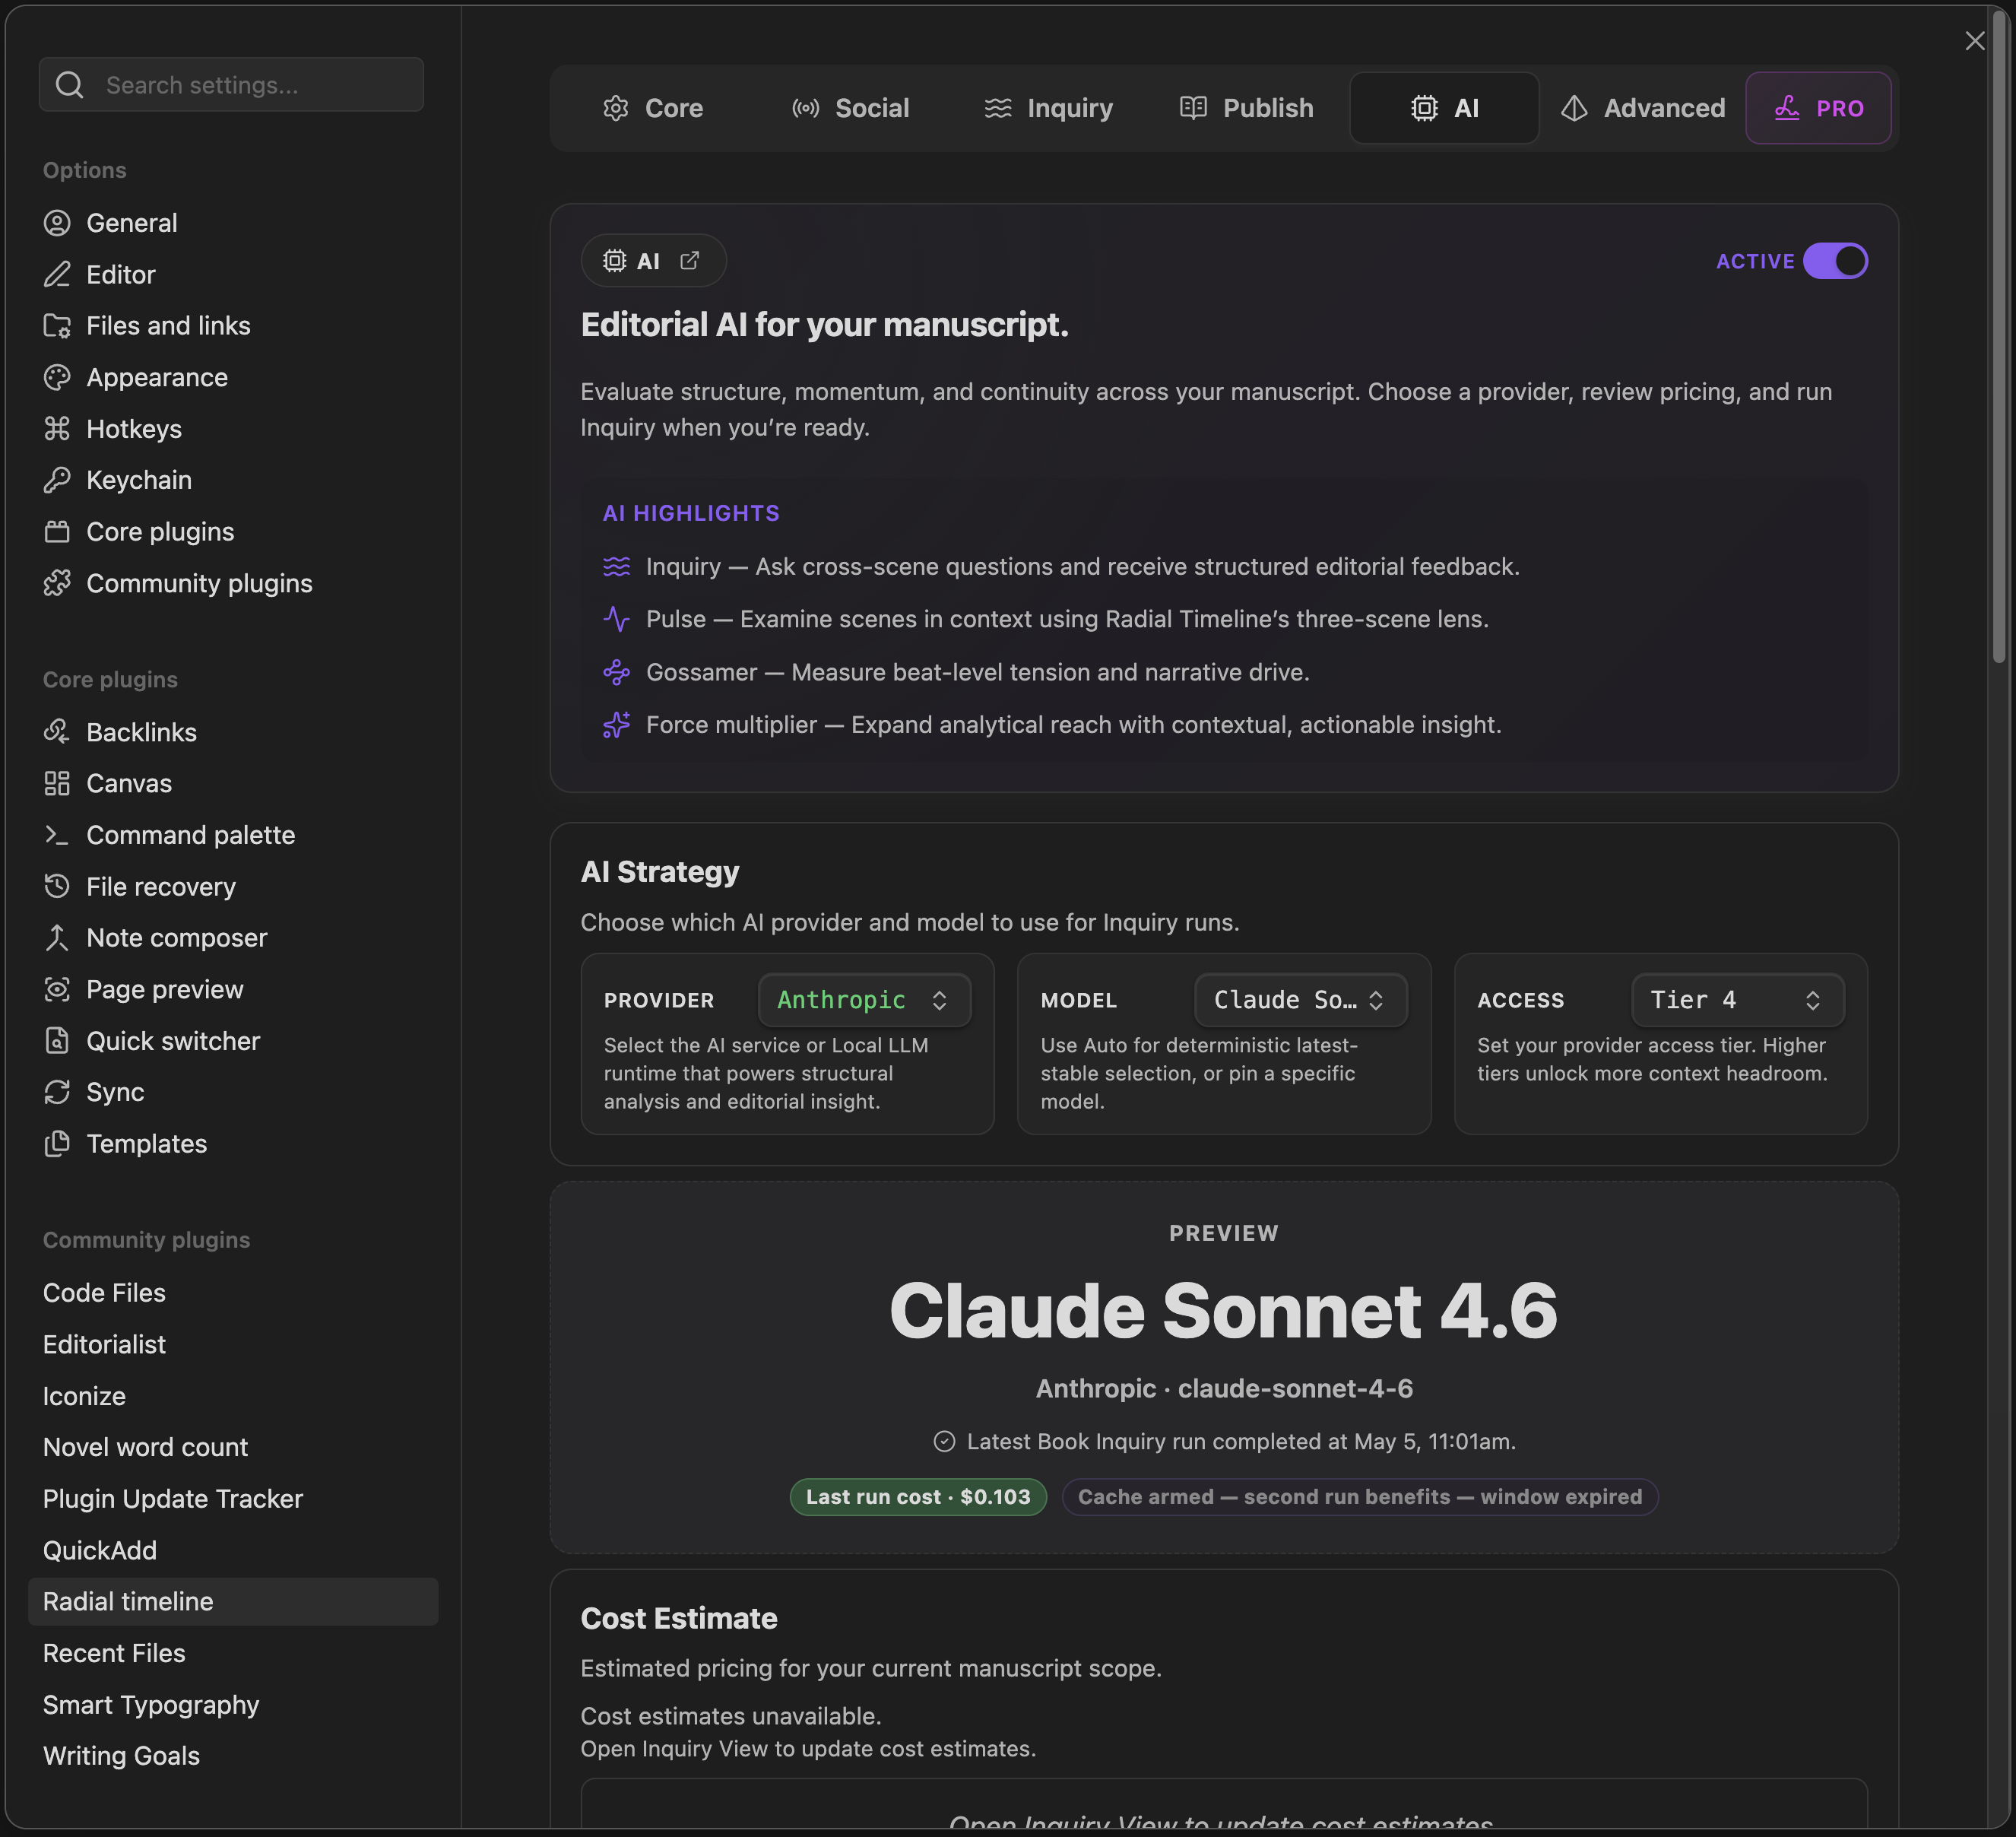
Task: Close the settings dialog with X
Action: click(1975, 41)
